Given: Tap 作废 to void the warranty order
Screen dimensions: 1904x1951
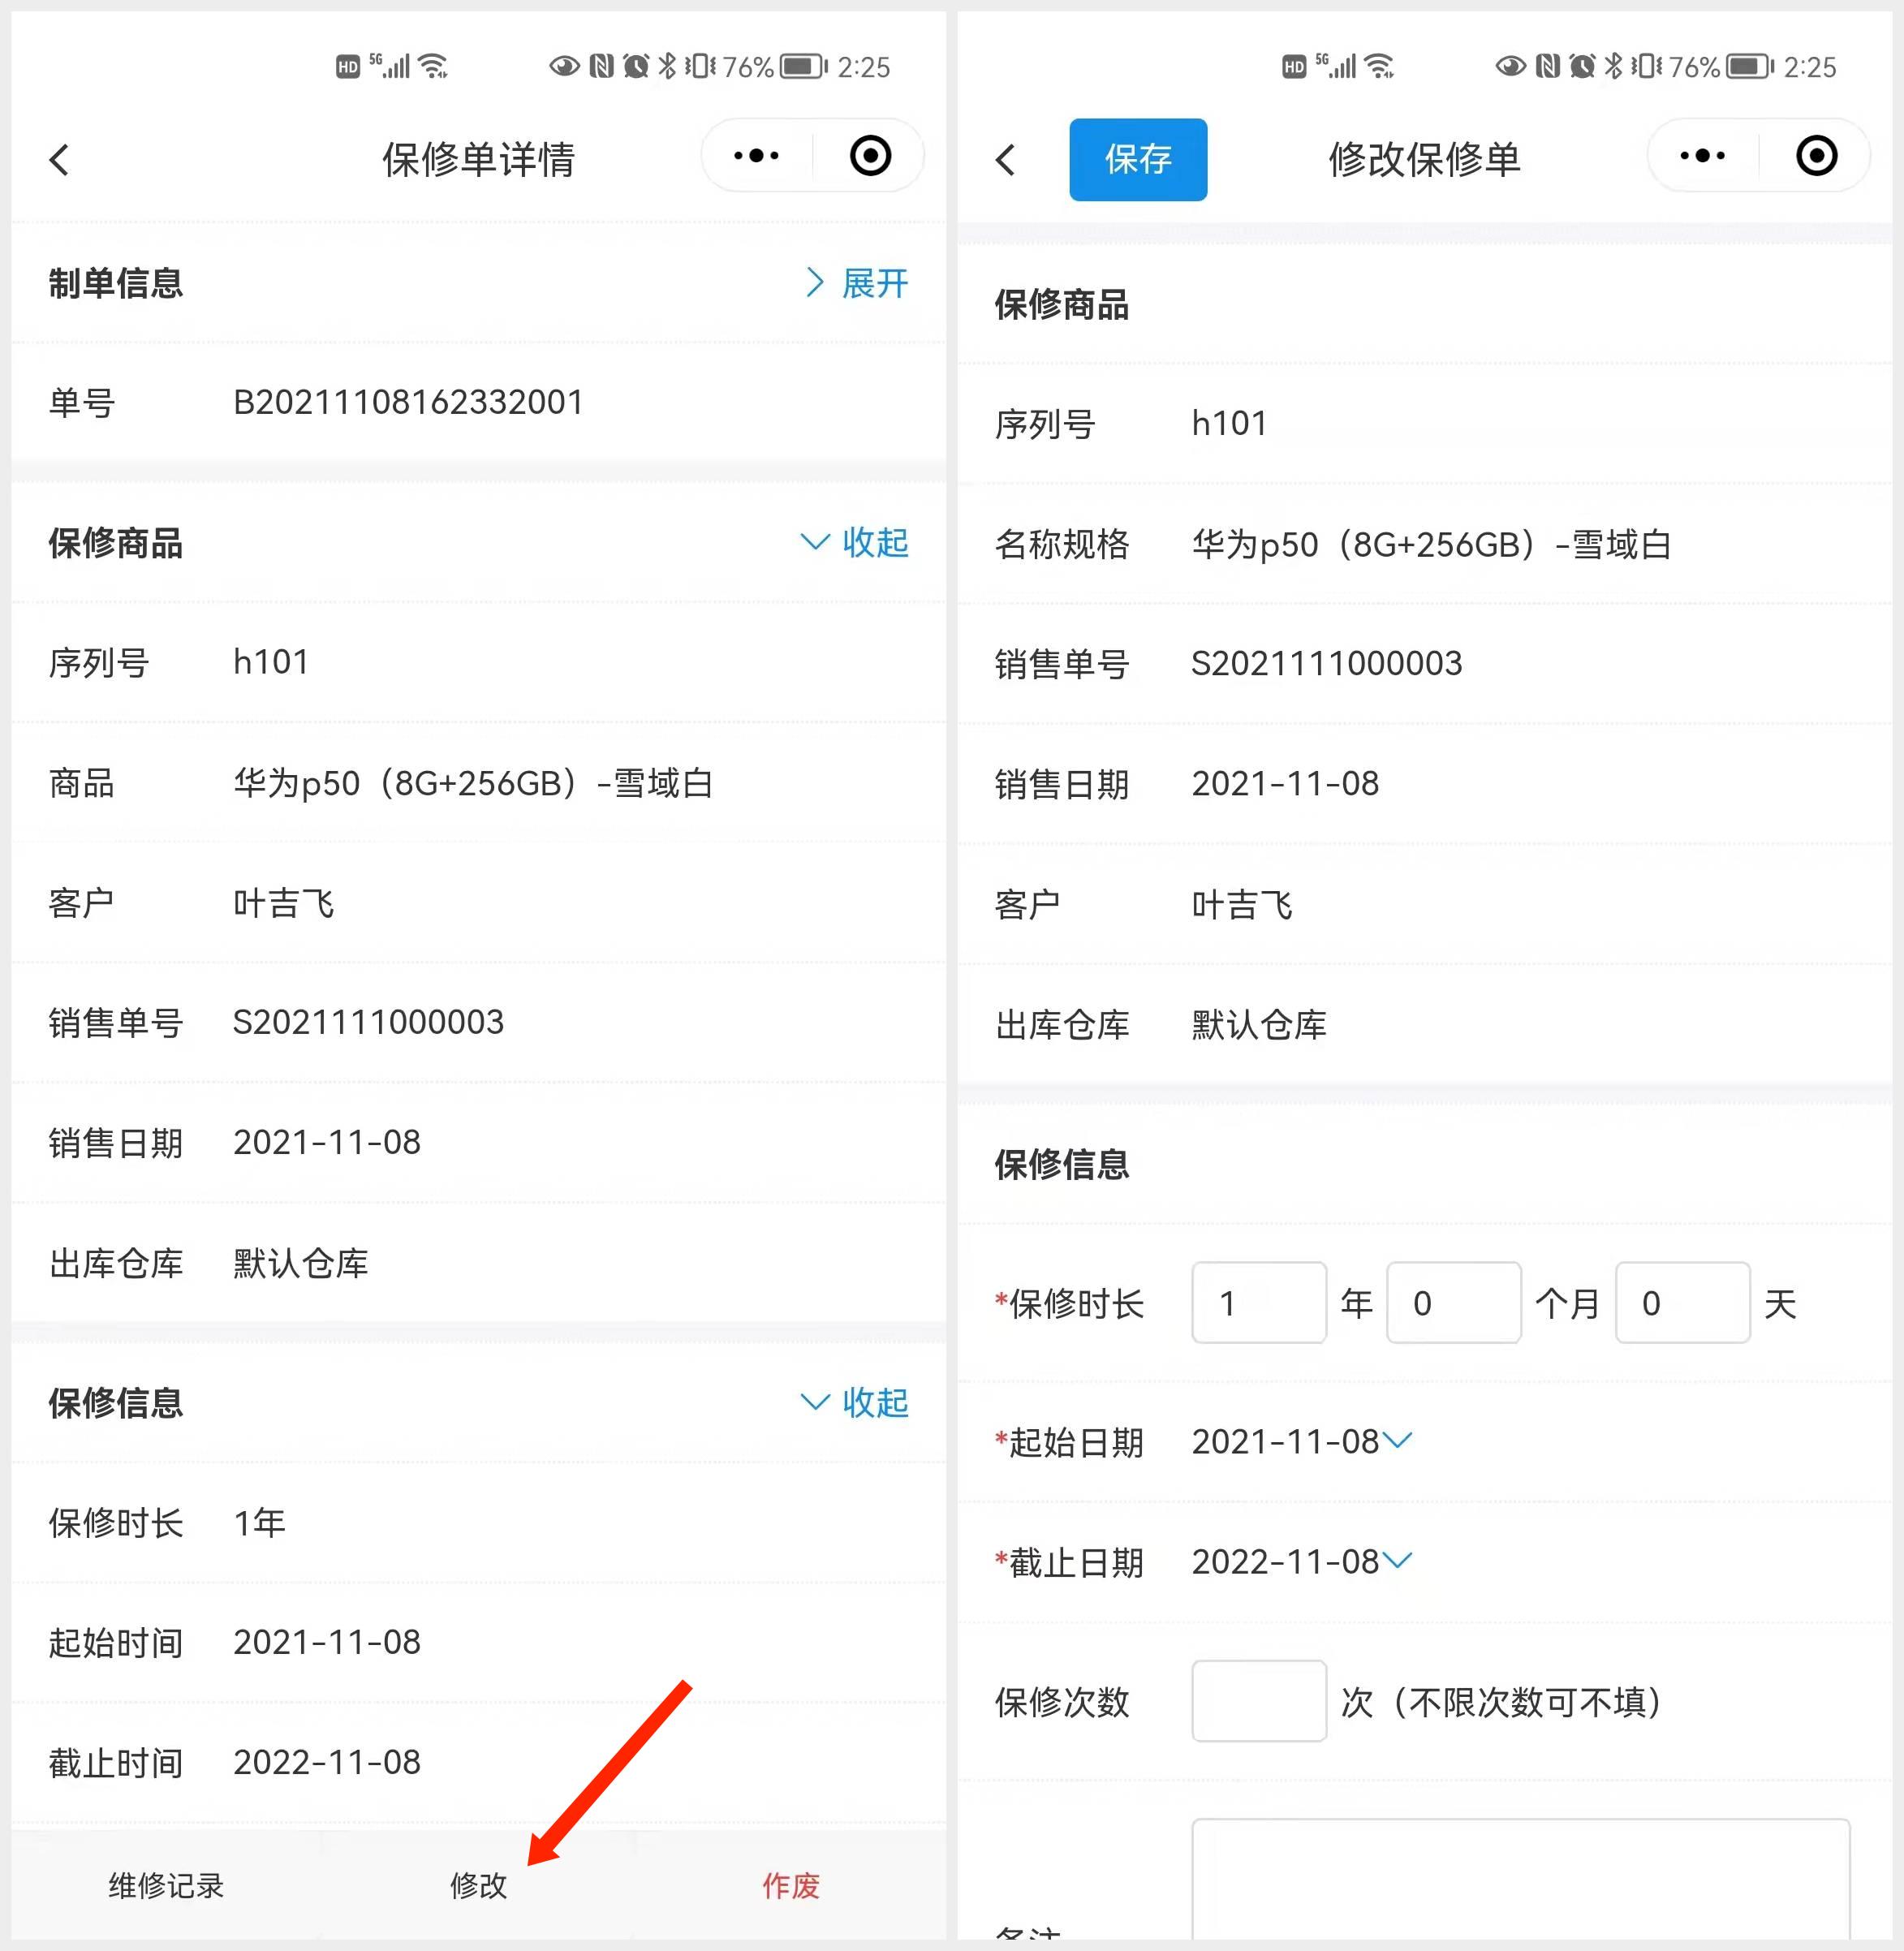Looking at the screenshot, I should [791, 1886].
